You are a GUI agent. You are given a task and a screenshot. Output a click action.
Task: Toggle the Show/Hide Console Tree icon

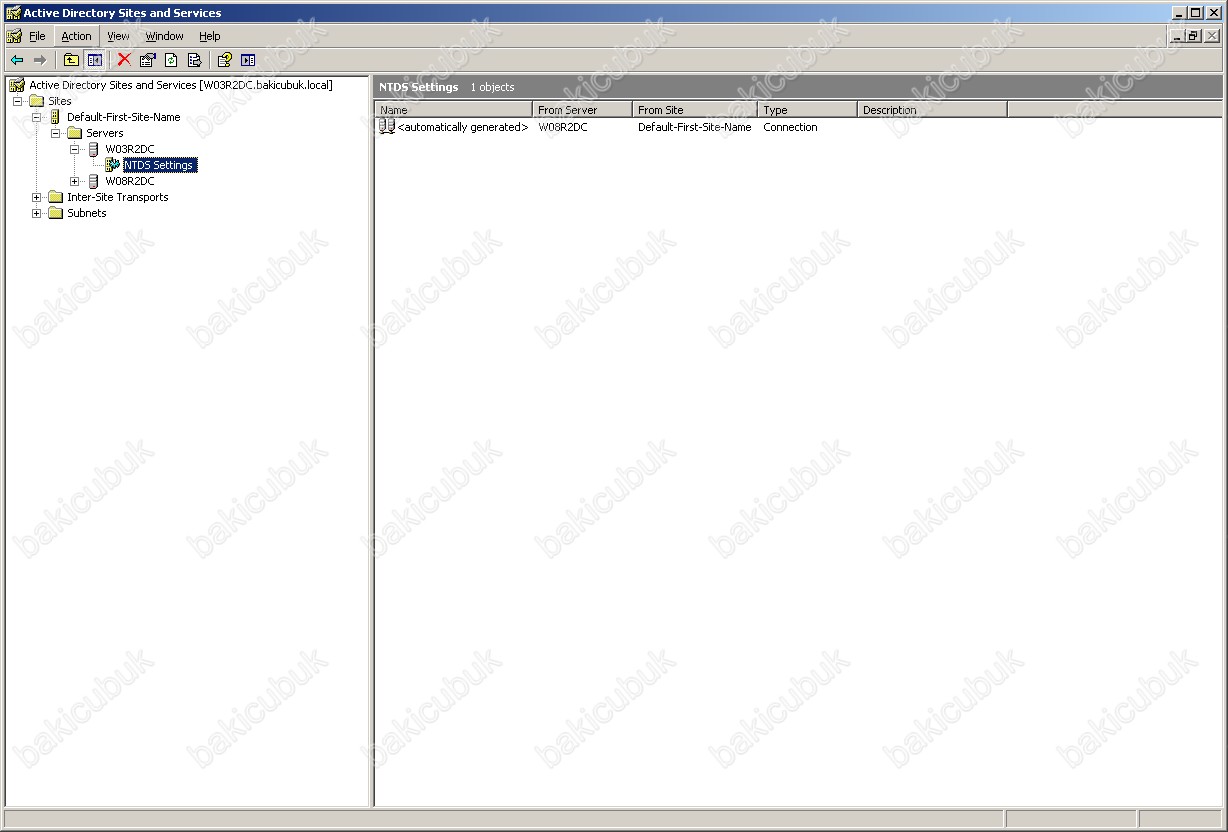[x=94, y=60]
